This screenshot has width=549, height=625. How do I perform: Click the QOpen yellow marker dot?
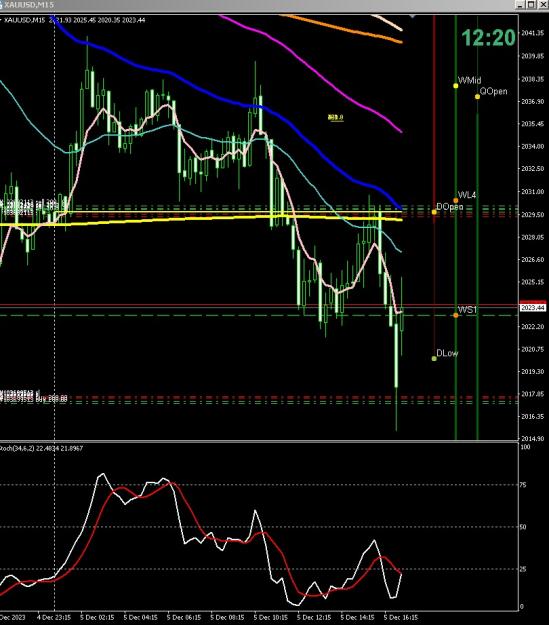click(x=477, y=96)
